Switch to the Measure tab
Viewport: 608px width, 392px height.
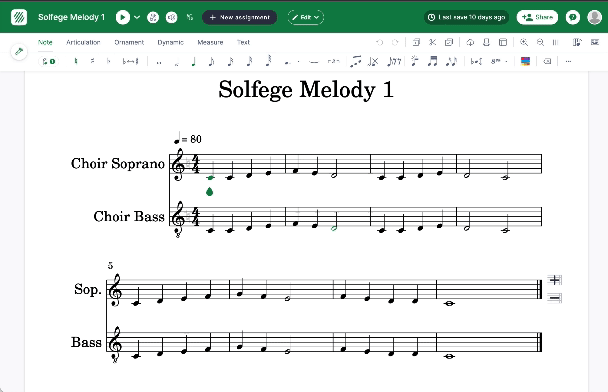click(x=210, y=42)
